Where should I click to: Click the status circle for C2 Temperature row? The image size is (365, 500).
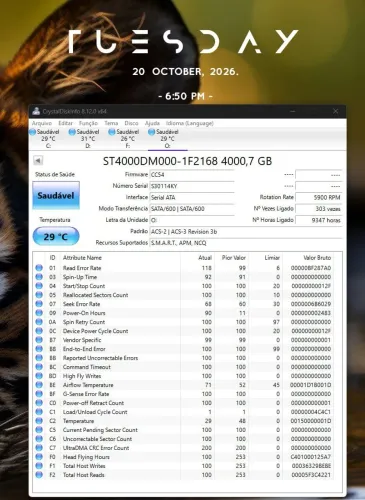pyautogui.click(x=39, y=421)
